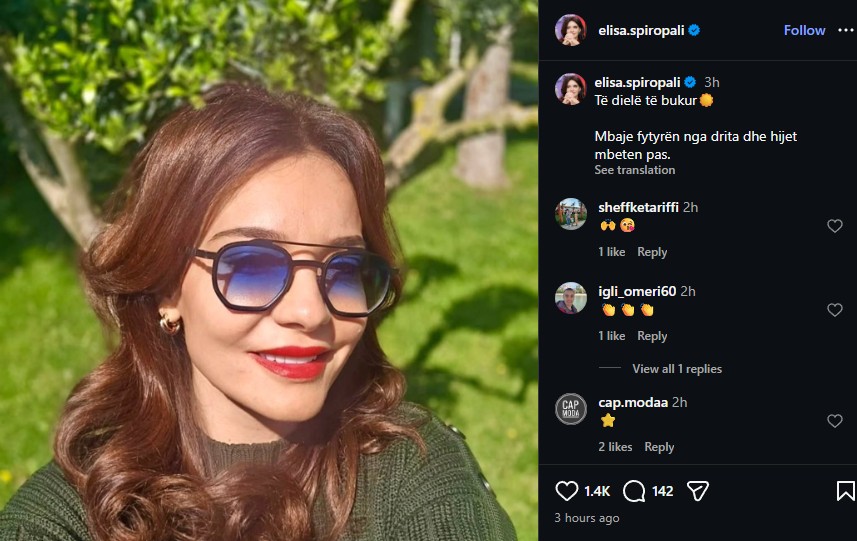Like sheffketariffi's comment
This screenshot has width=857, height=541.
click(835, 227)
